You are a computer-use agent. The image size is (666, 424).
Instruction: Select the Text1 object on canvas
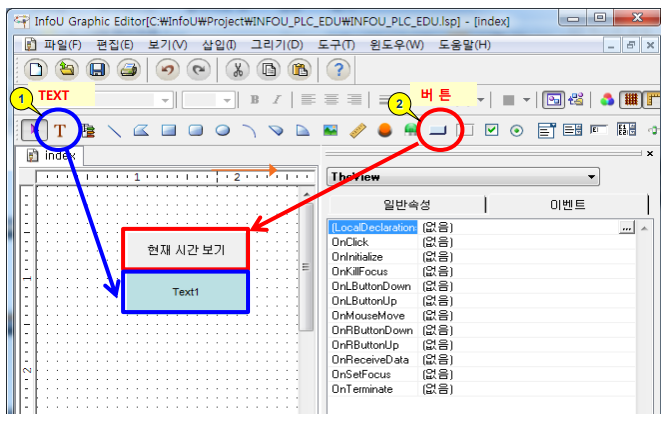click(186, 292)
